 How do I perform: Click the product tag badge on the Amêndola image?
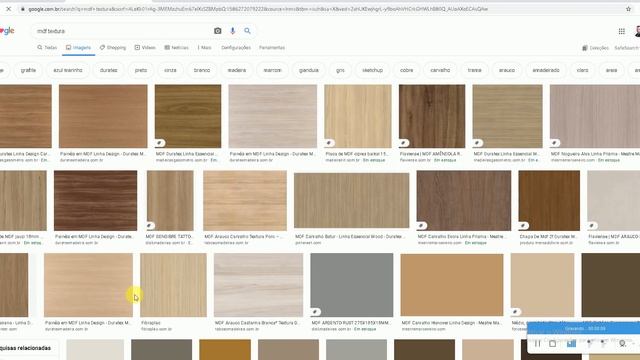click(x=404, y=143)
